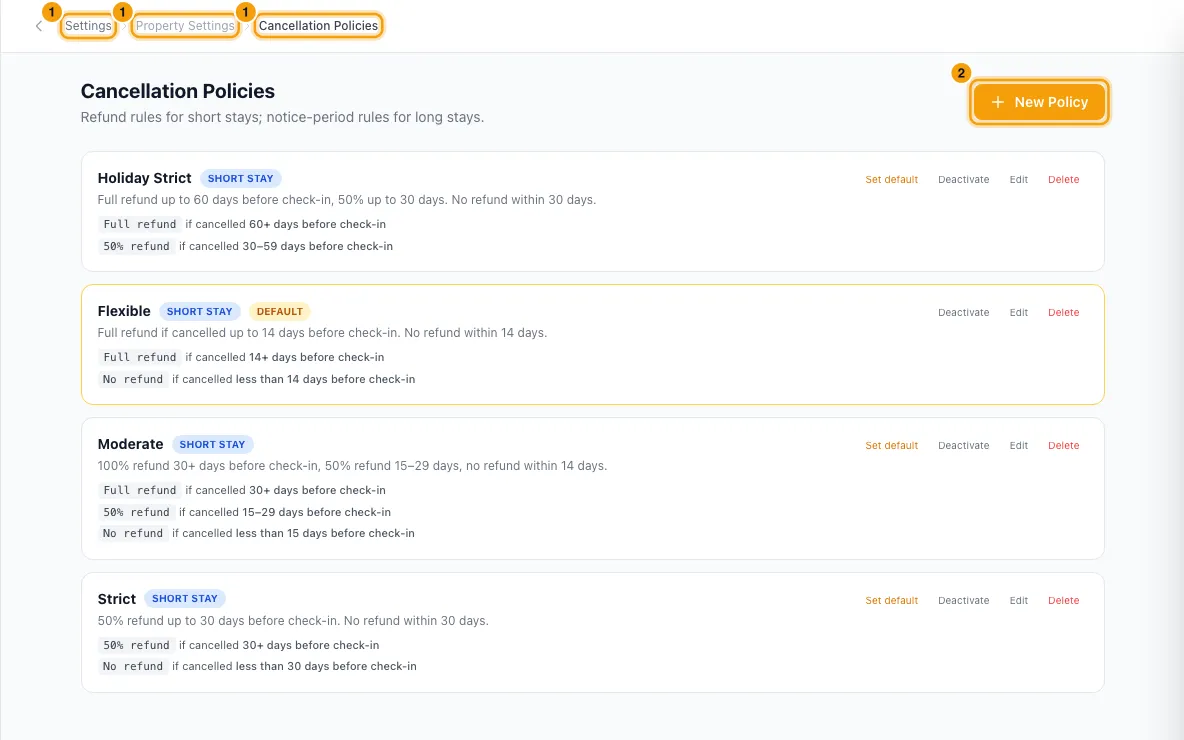Click '50% refund' tag in the 30+ days rule
This screenshot has height=740, width=1184.
tap(136, 645)
